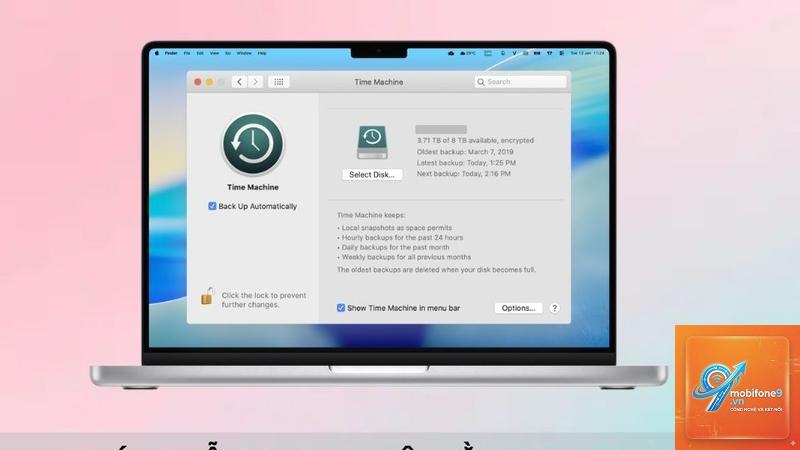800x450 pixels.
Task: Click 'Oldest backup: March 7, 2019' text
Action: (x=465, y=152)
